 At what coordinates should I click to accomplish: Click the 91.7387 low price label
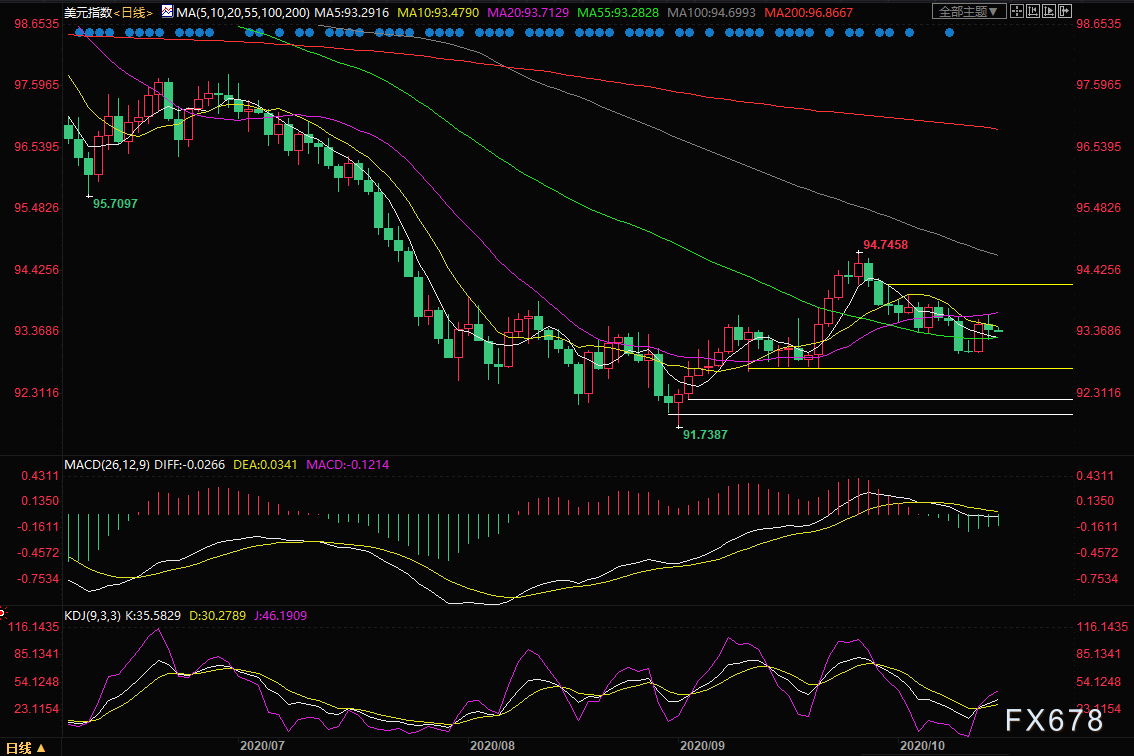[705, 435]
